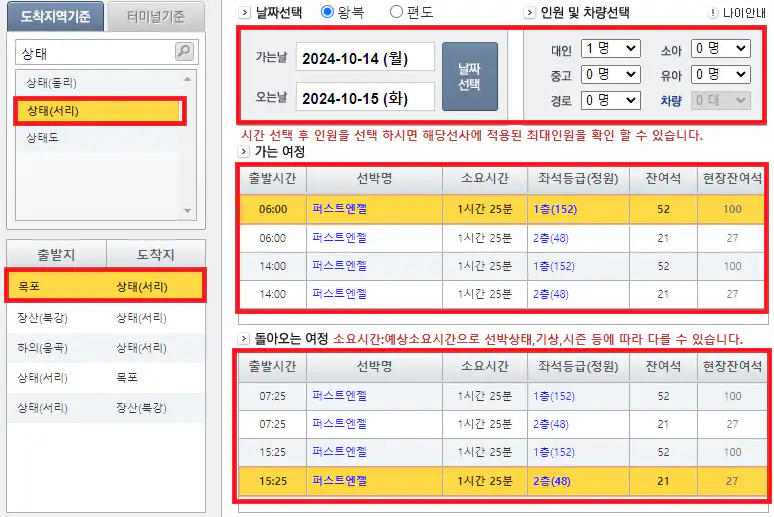
Task: Open the 경로 passenger count dropdown
Action: (611, 100)
